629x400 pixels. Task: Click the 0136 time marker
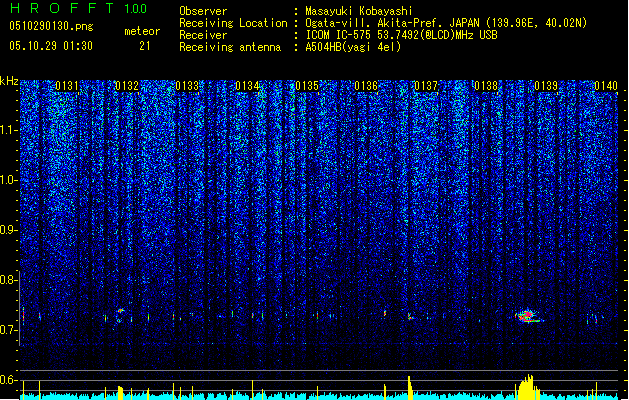coord(366,86)
